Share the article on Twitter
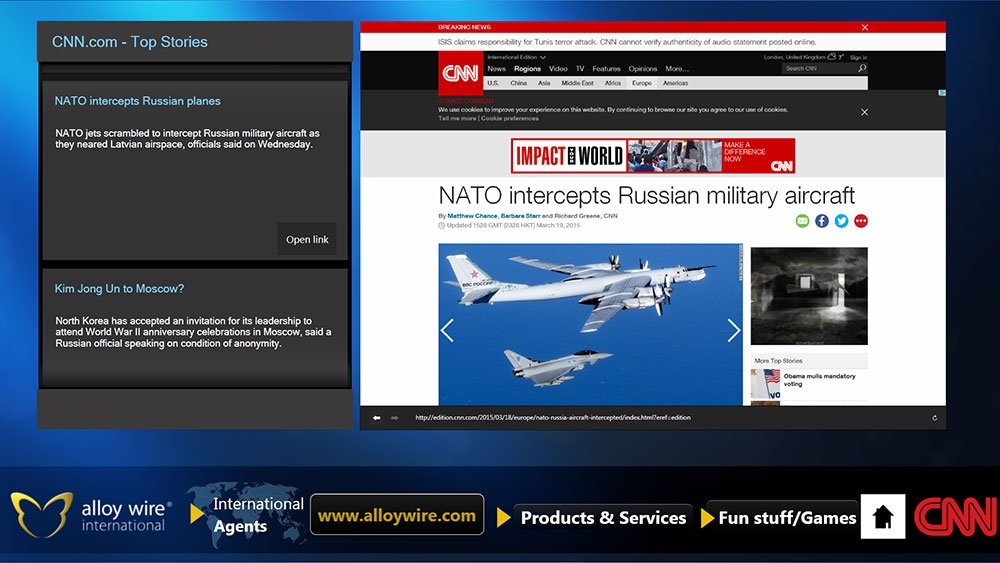Screen dimensions: 1000x563 [841, 221]
